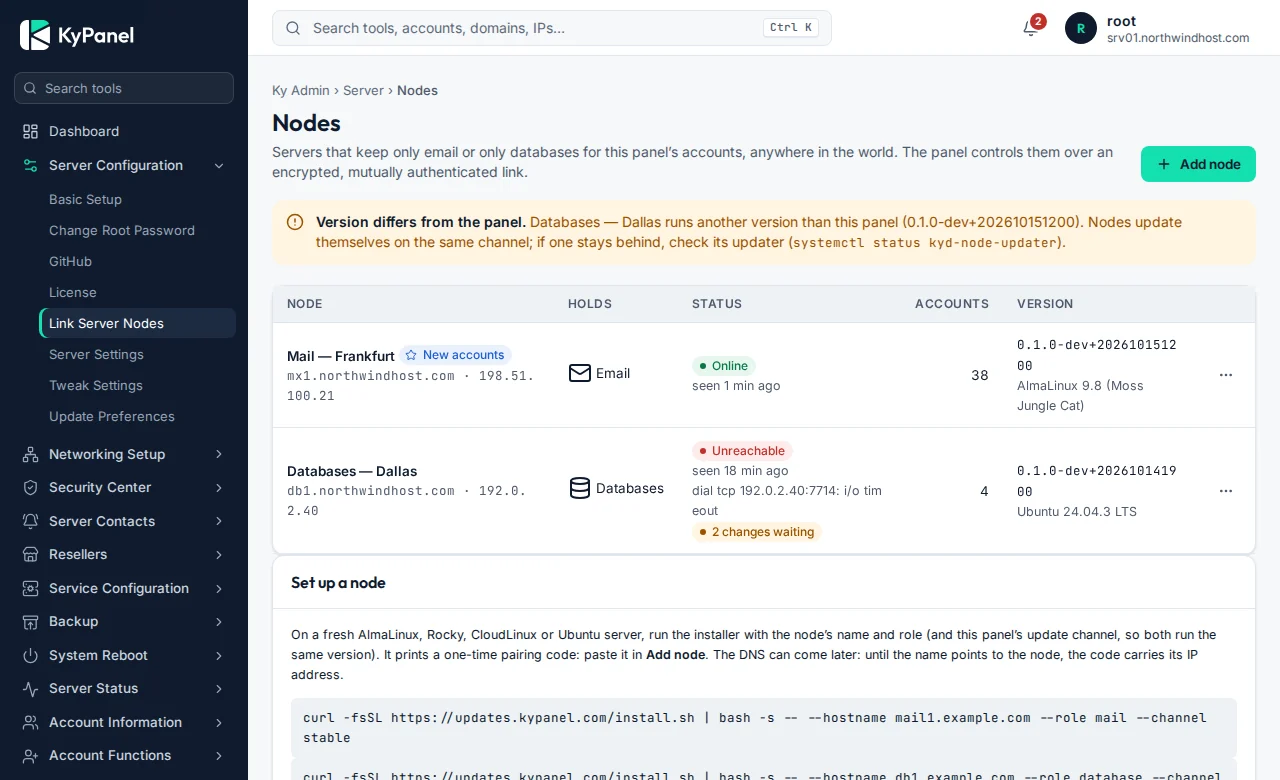Click the Unreachable status badge
The height and width of the screenshot is (780, 1280).
tap(742, 451)
